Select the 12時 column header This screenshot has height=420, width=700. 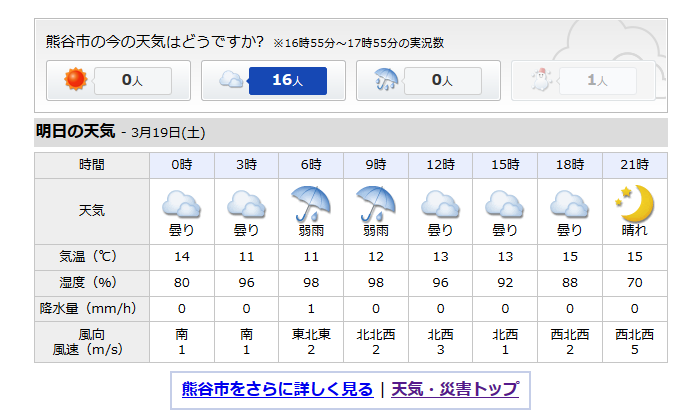tap(440, 165)
